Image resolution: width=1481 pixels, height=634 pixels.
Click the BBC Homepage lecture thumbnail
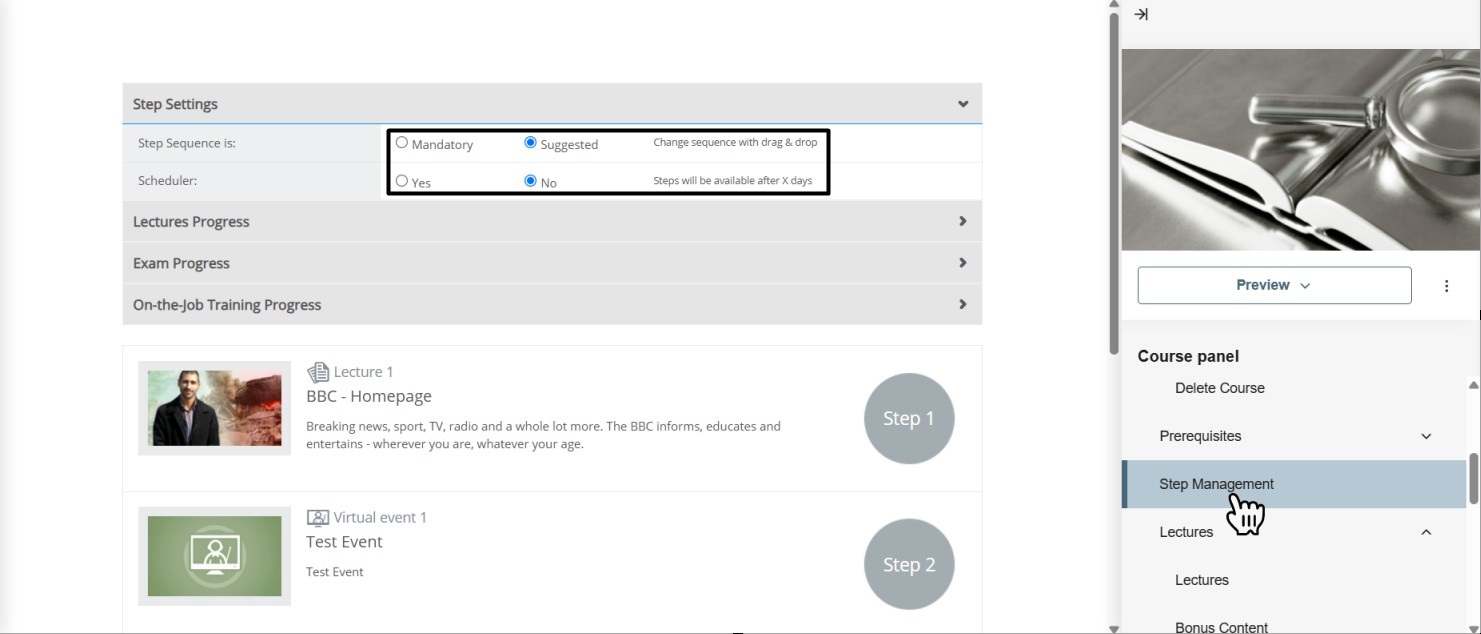214,408
